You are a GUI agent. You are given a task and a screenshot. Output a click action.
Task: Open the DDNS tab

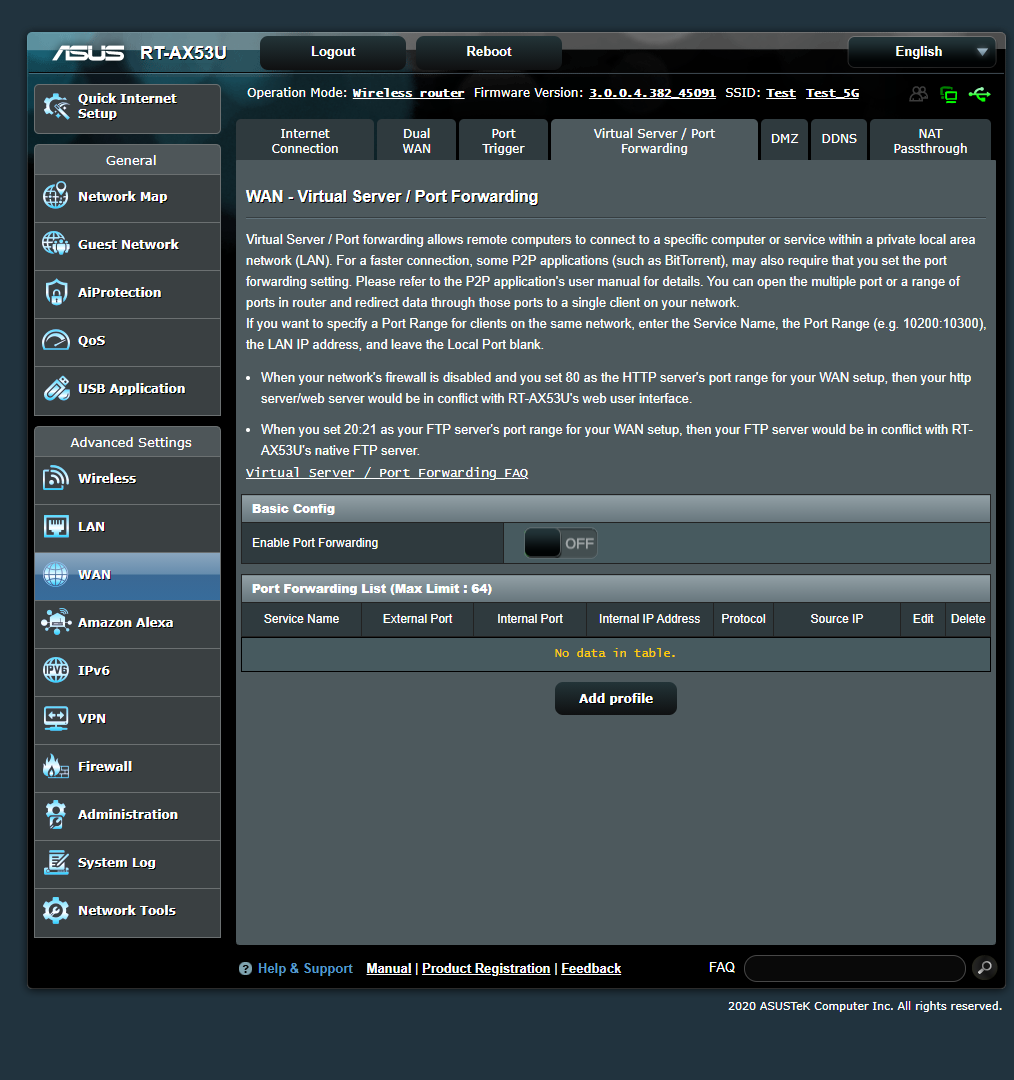(x=839, y=139)
